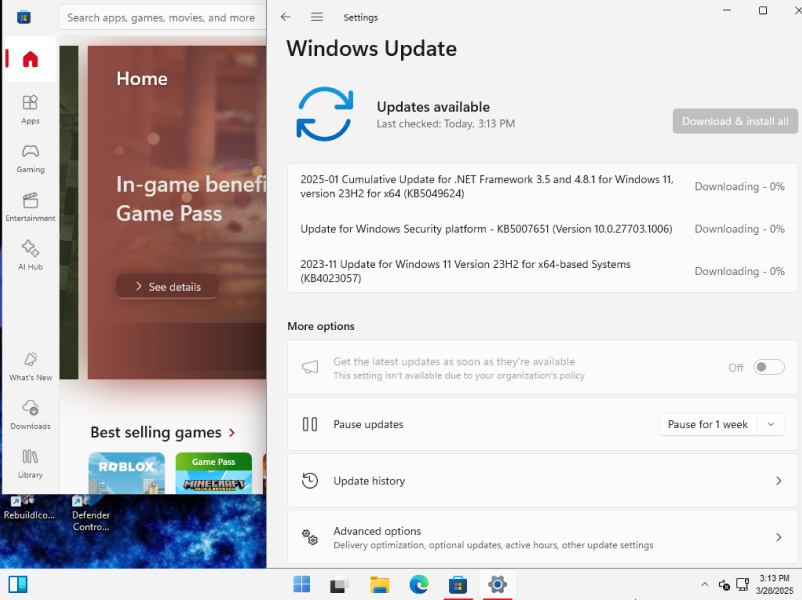Image resolution: width=802 pixels, height=600 pixels.
Task: Click the volume muted tray icon
Action: 724,584
